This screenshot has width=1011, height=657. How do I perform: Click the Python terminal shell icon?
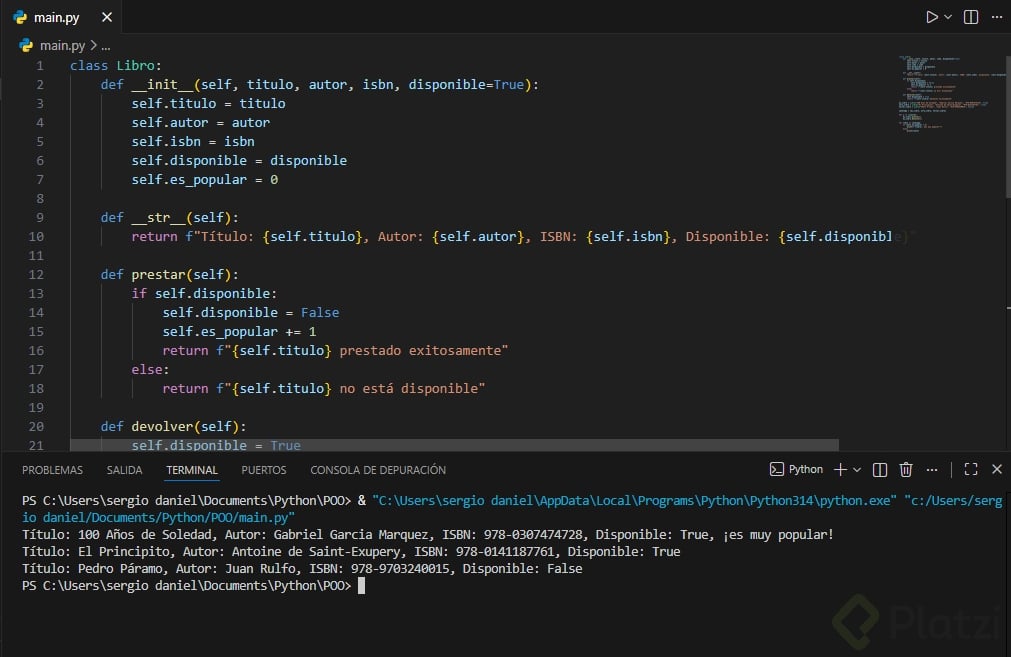tap(777, 469)
